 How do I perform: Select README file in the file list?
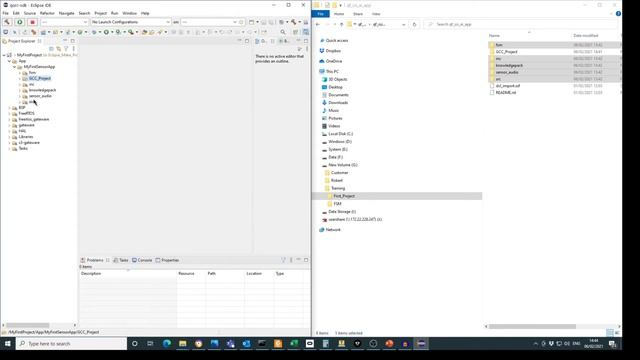(506, 93)
